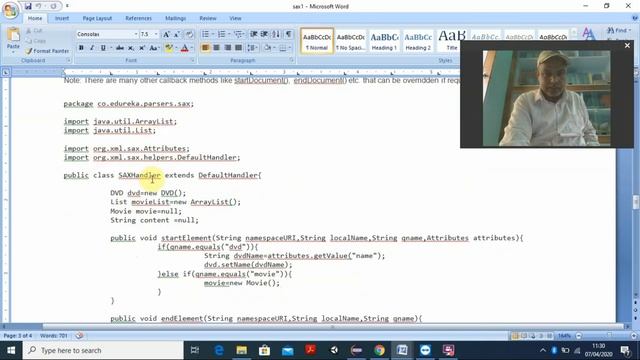Open the shading color dropdown

tap(273, 48)
